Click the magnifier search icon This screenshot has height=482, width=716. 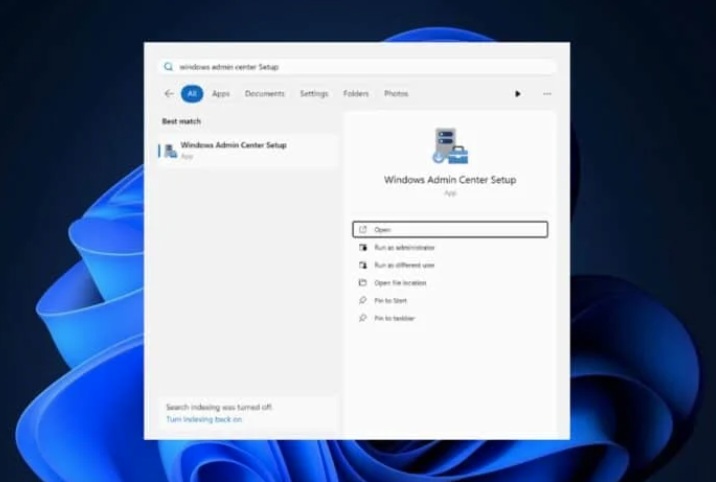(x=168, y=67)
